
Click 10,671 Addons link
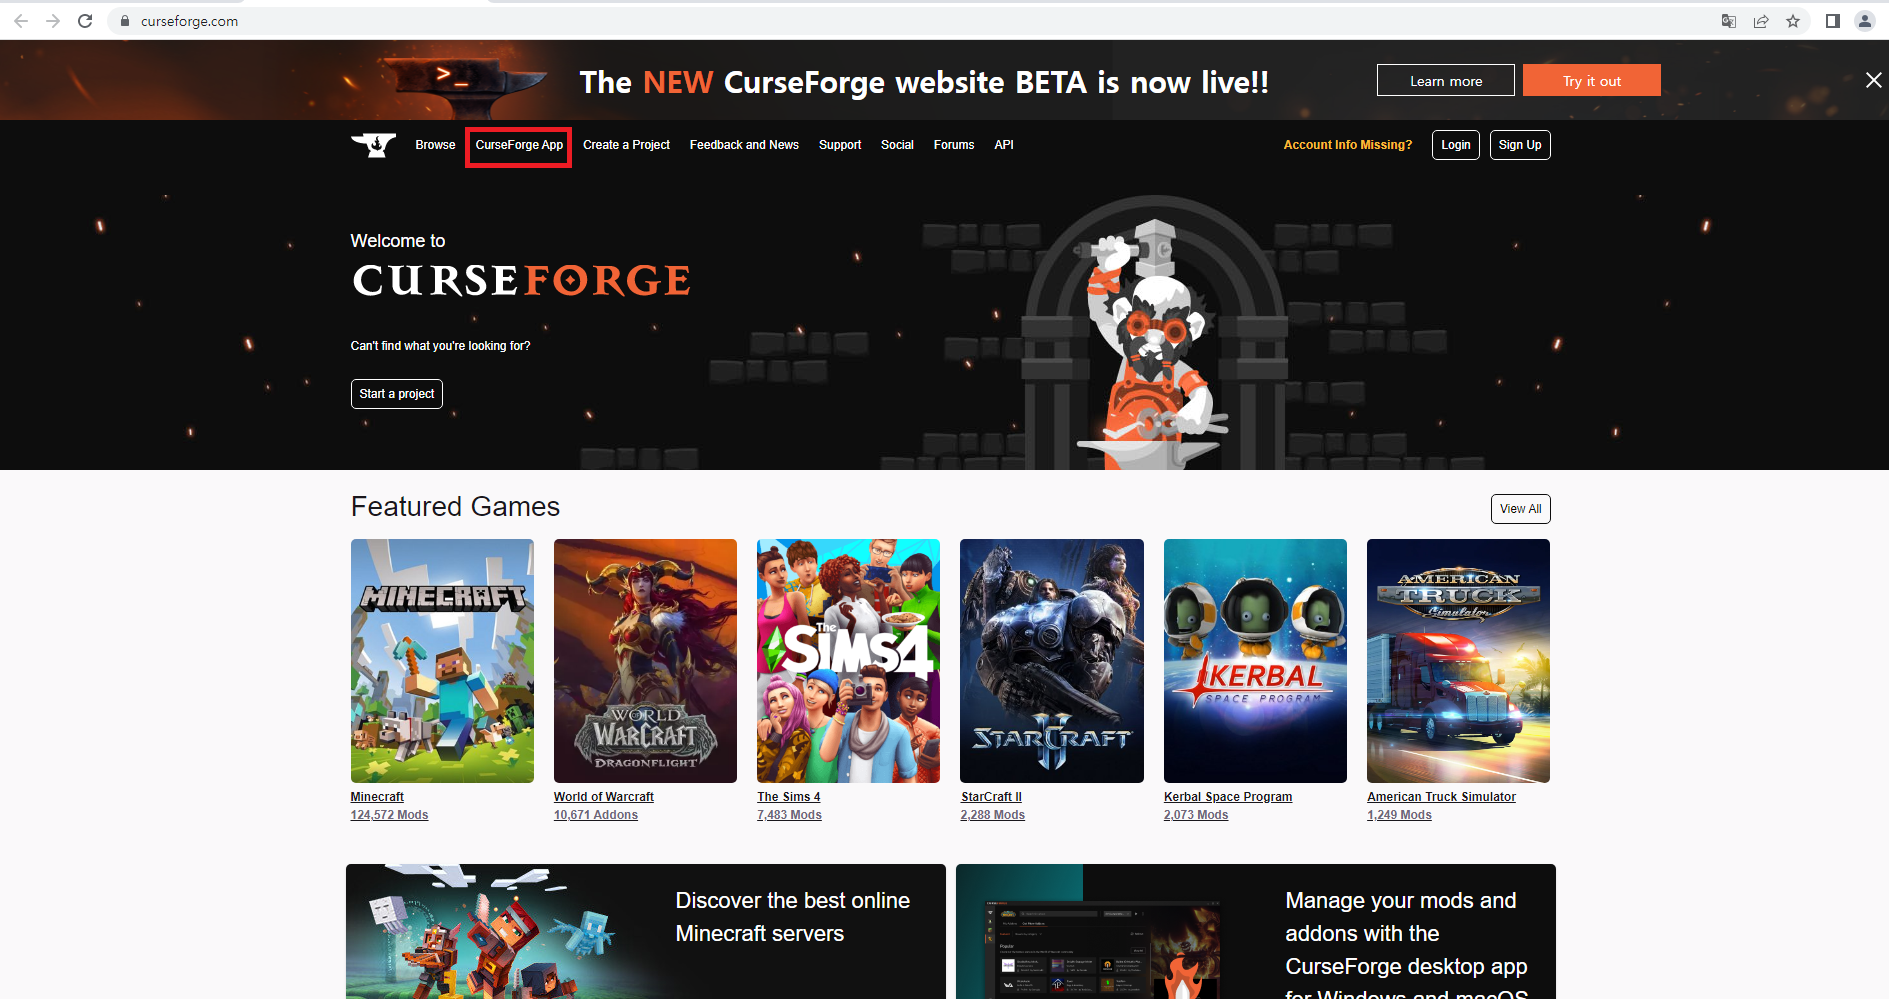click(x=596, y=815)
